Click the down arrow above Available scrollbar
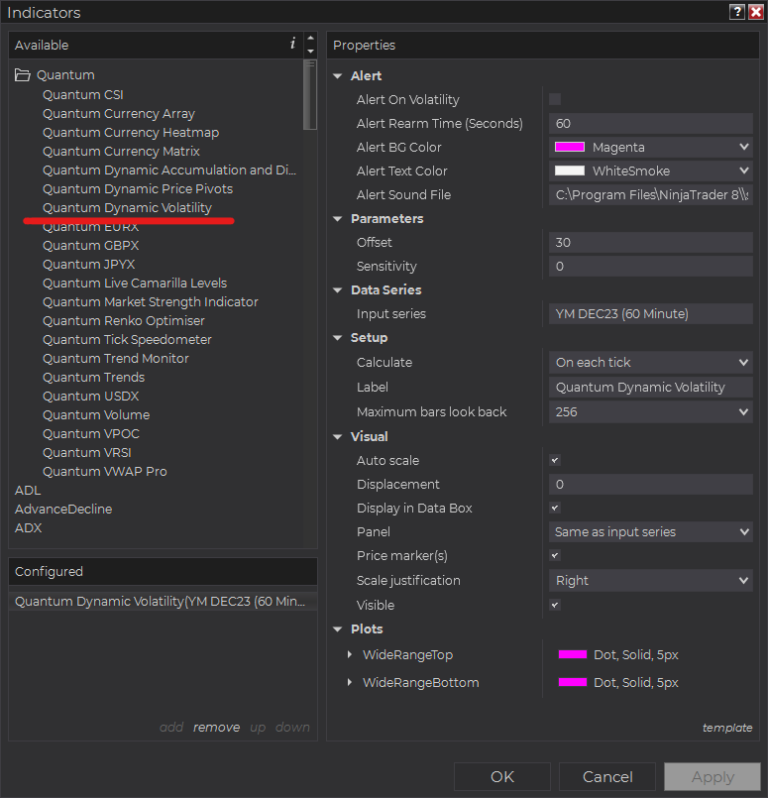The width and height of the screenshot is (768, 798). tap(310, 51)
